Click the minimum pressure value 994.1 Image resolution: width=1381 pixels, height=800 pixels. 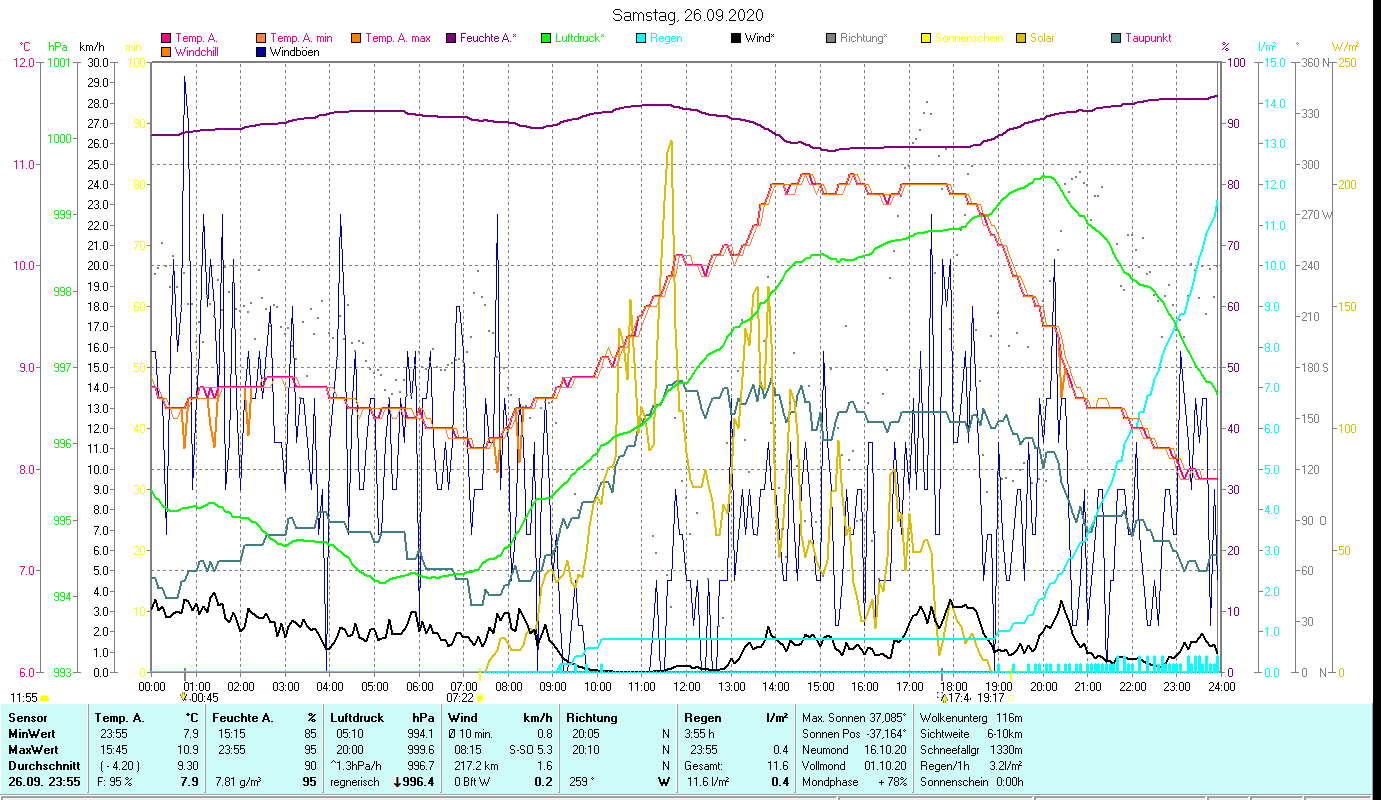[x=420, y=734]
